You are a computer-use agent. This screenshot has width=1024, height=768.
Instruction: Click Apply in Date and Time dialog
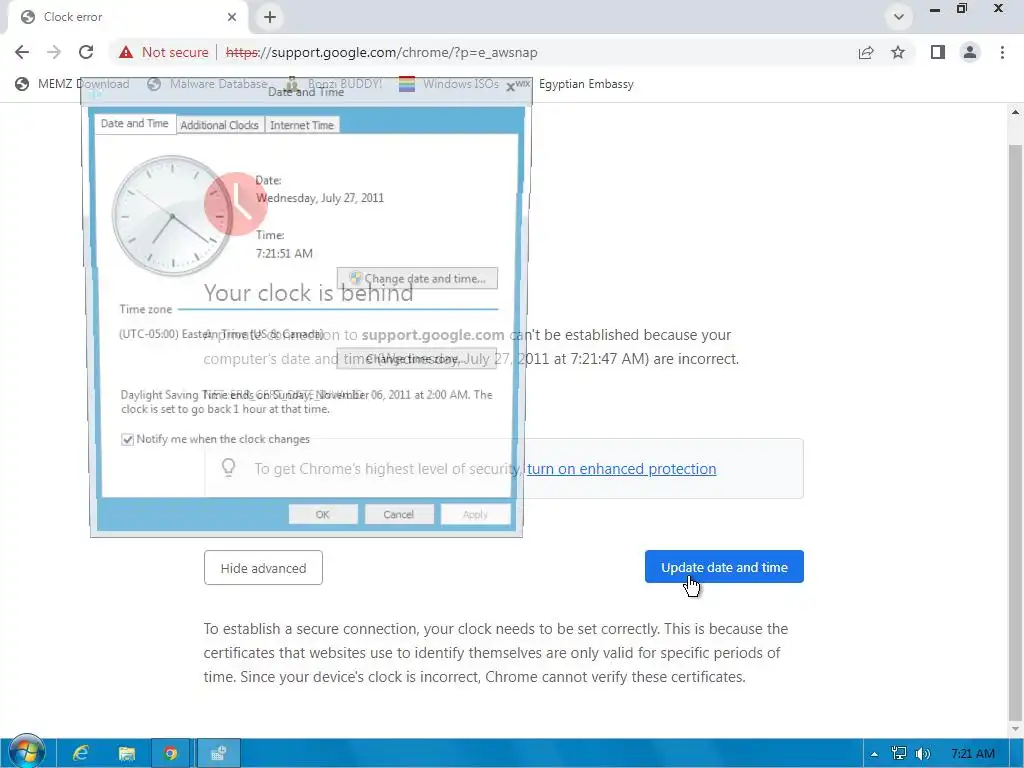point(475,514)
